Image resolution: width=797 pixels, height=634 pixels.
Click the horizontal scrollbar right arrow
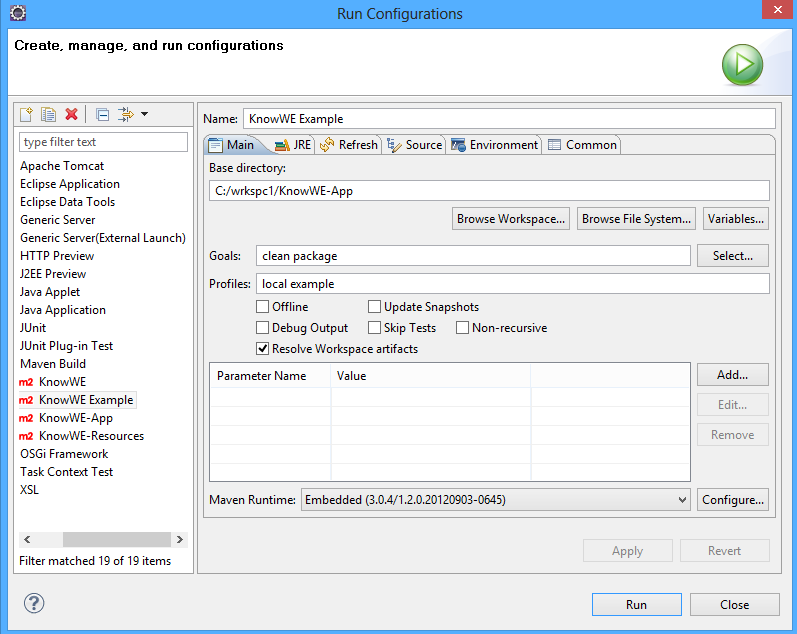coord(179,539)
